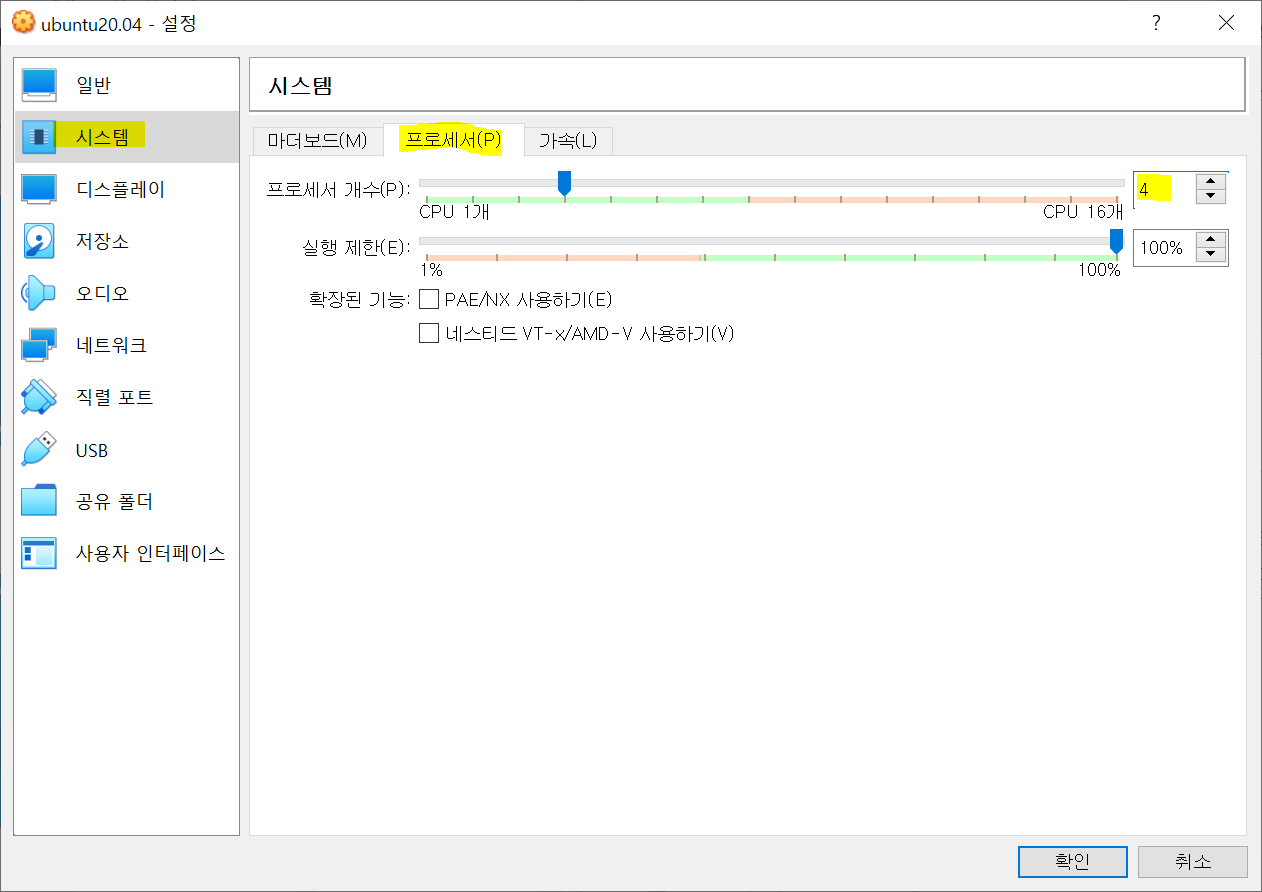Viewport: 1262px width, 892px height.
Task: Open the 사용자 인터페이스 window icon
Action: (x=39, y=553)
